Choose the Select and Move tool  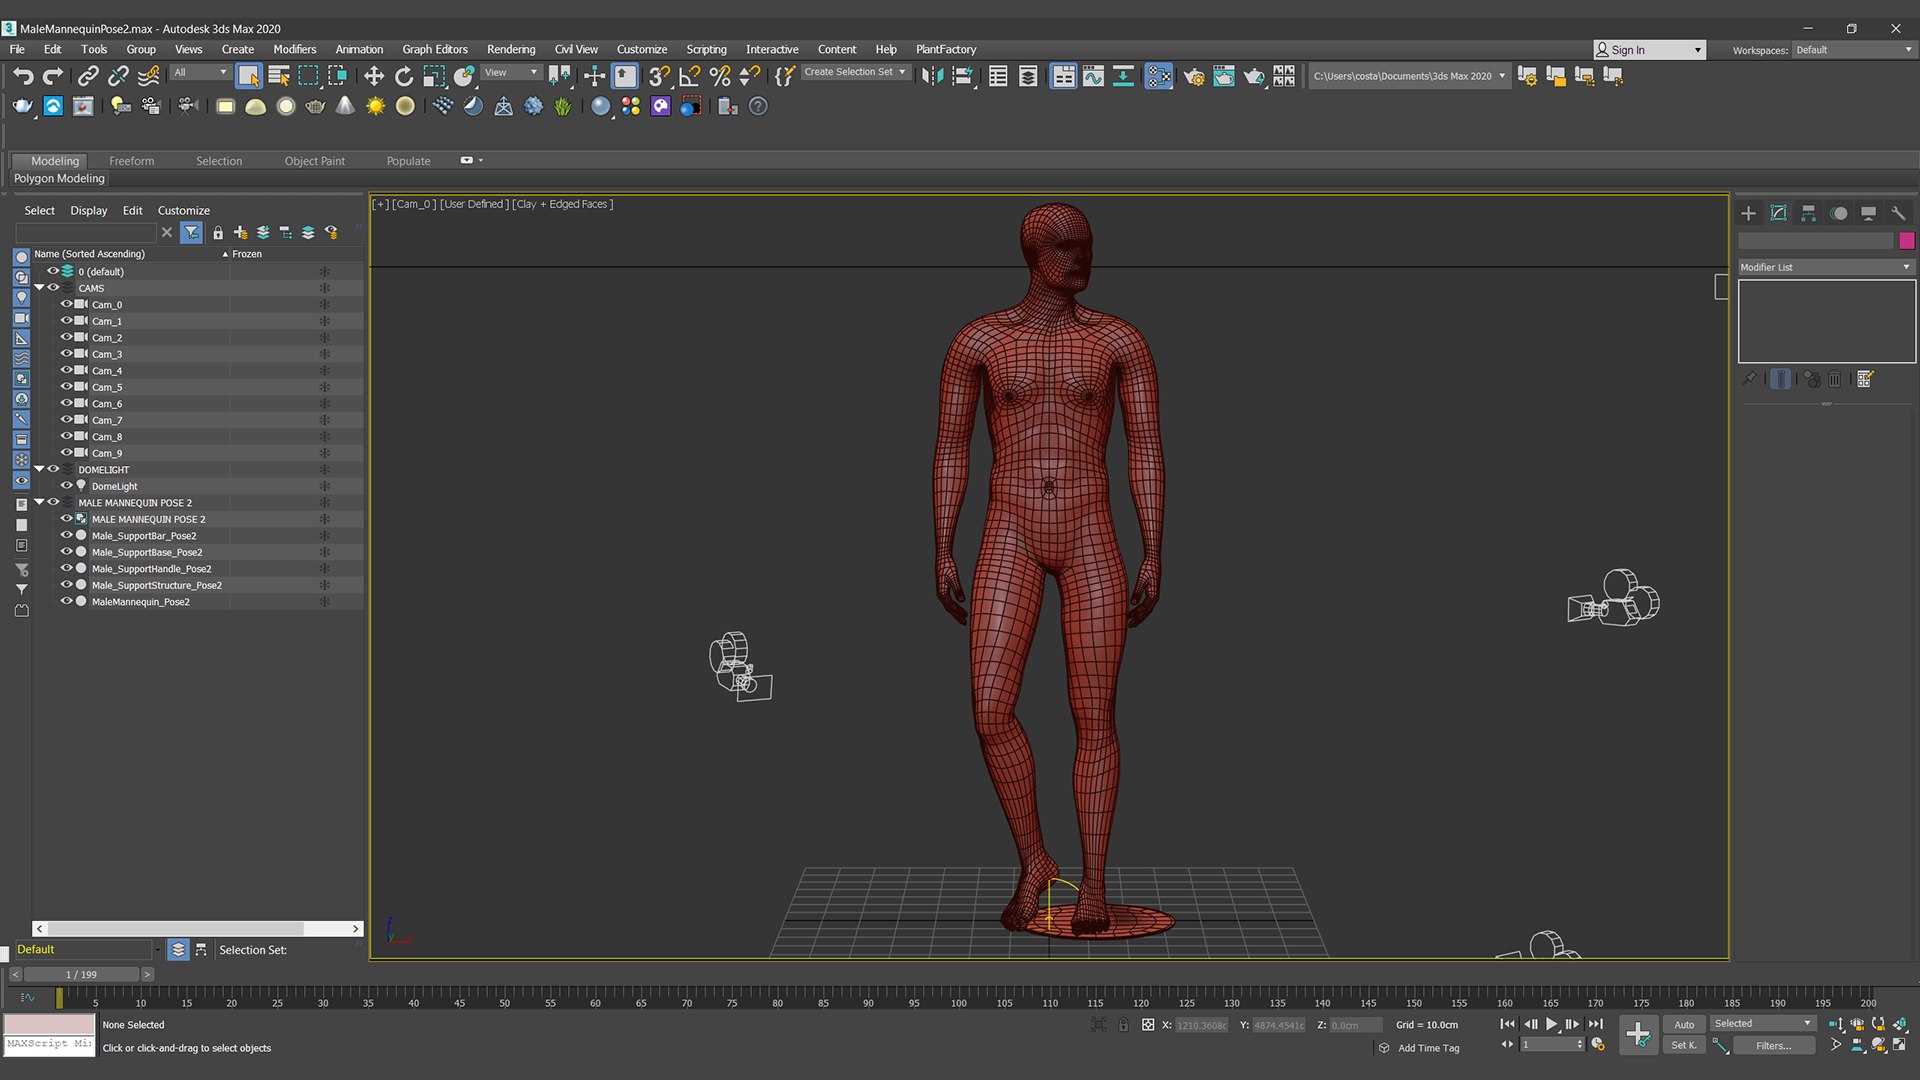(x=373, y=76)
